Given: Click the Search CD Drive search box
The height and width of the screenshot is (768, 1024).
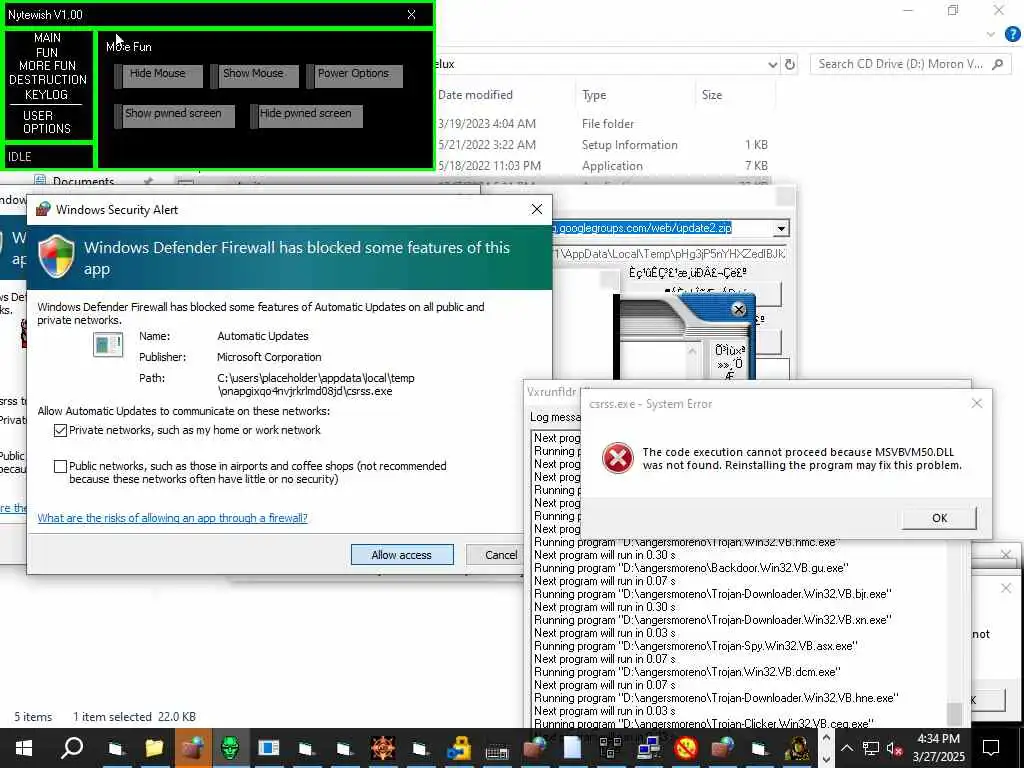Looking at the screenshot, I should coord(910,64).
